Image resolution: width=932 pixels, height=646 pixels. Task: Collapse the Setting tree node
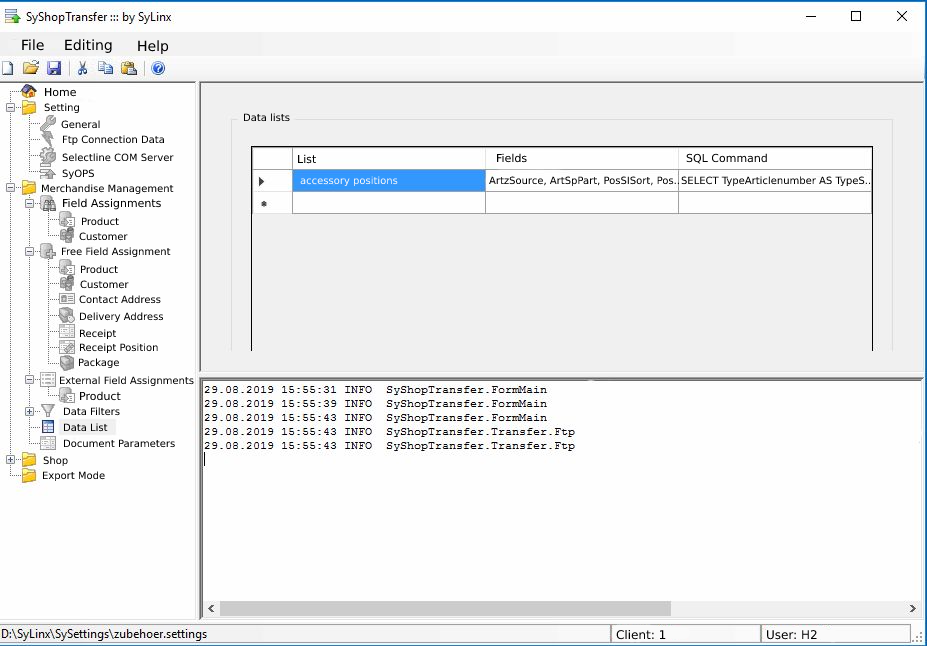(x=10, y=108)
